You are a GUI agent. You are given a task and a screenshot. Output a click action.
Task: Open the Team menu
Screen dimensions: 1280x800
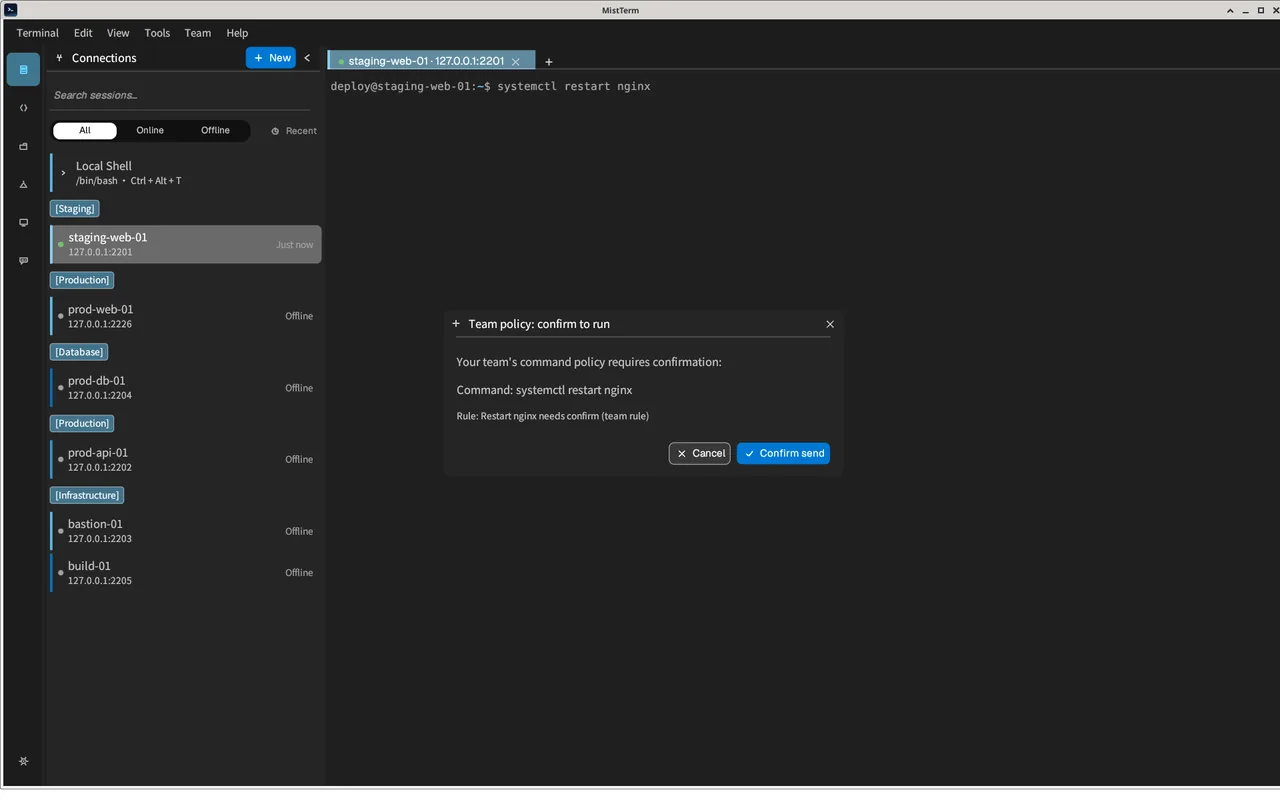(198, 33)
